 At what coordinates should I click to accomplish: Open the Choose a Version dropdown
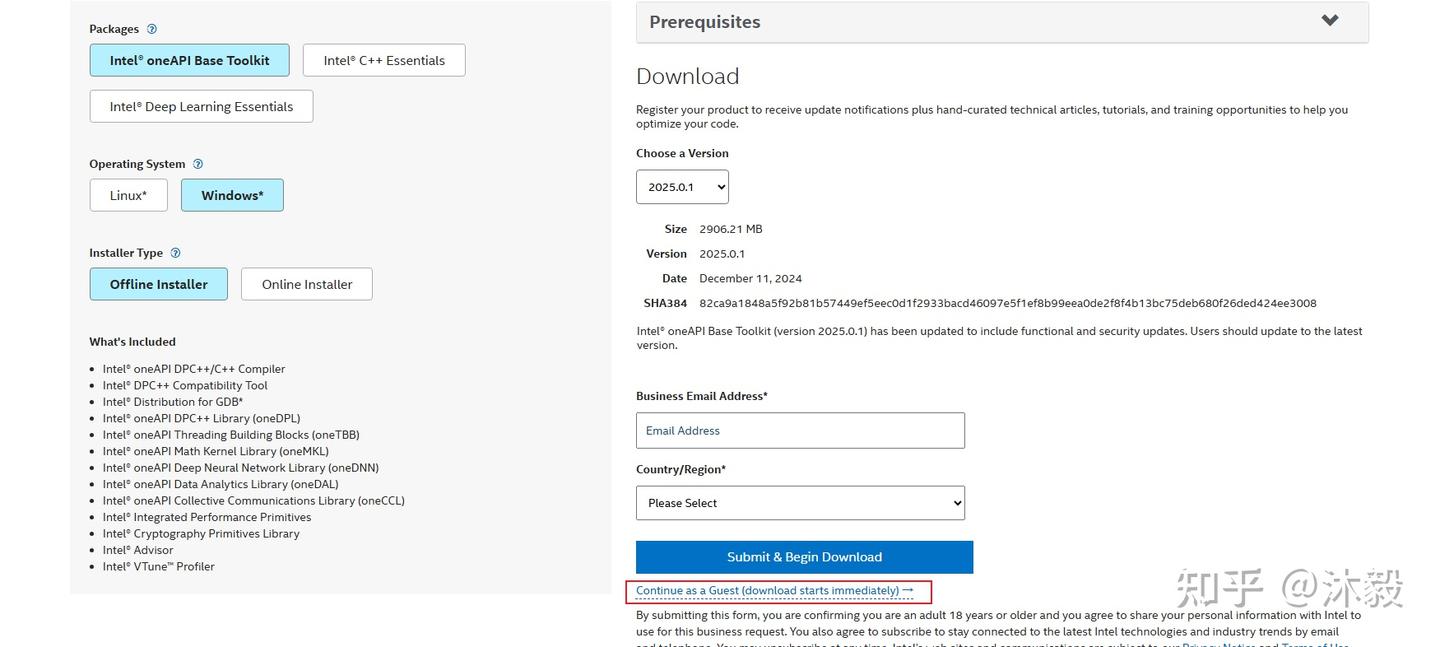(682, 187)
